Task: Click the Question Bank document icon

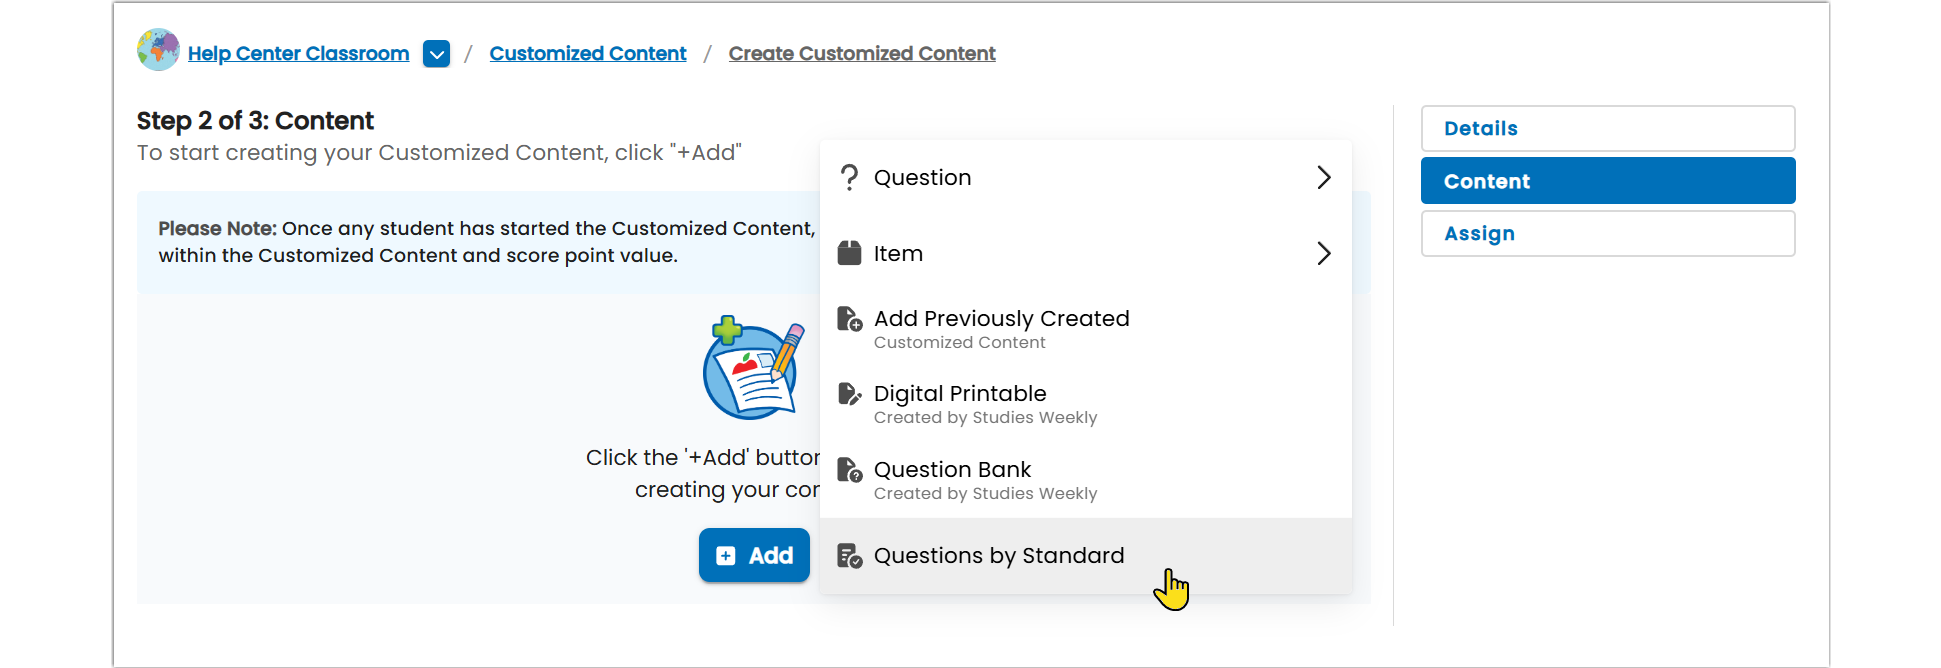Action: (849, 470)
